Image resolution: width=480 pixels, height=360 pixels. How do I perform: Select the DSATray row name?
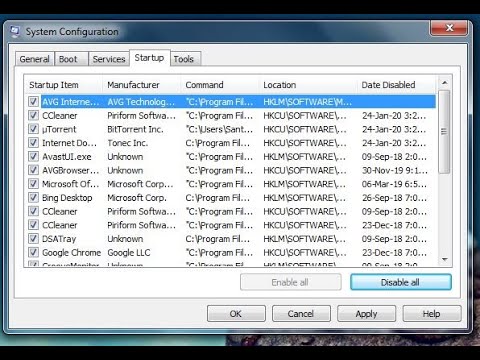coord(59,239)
